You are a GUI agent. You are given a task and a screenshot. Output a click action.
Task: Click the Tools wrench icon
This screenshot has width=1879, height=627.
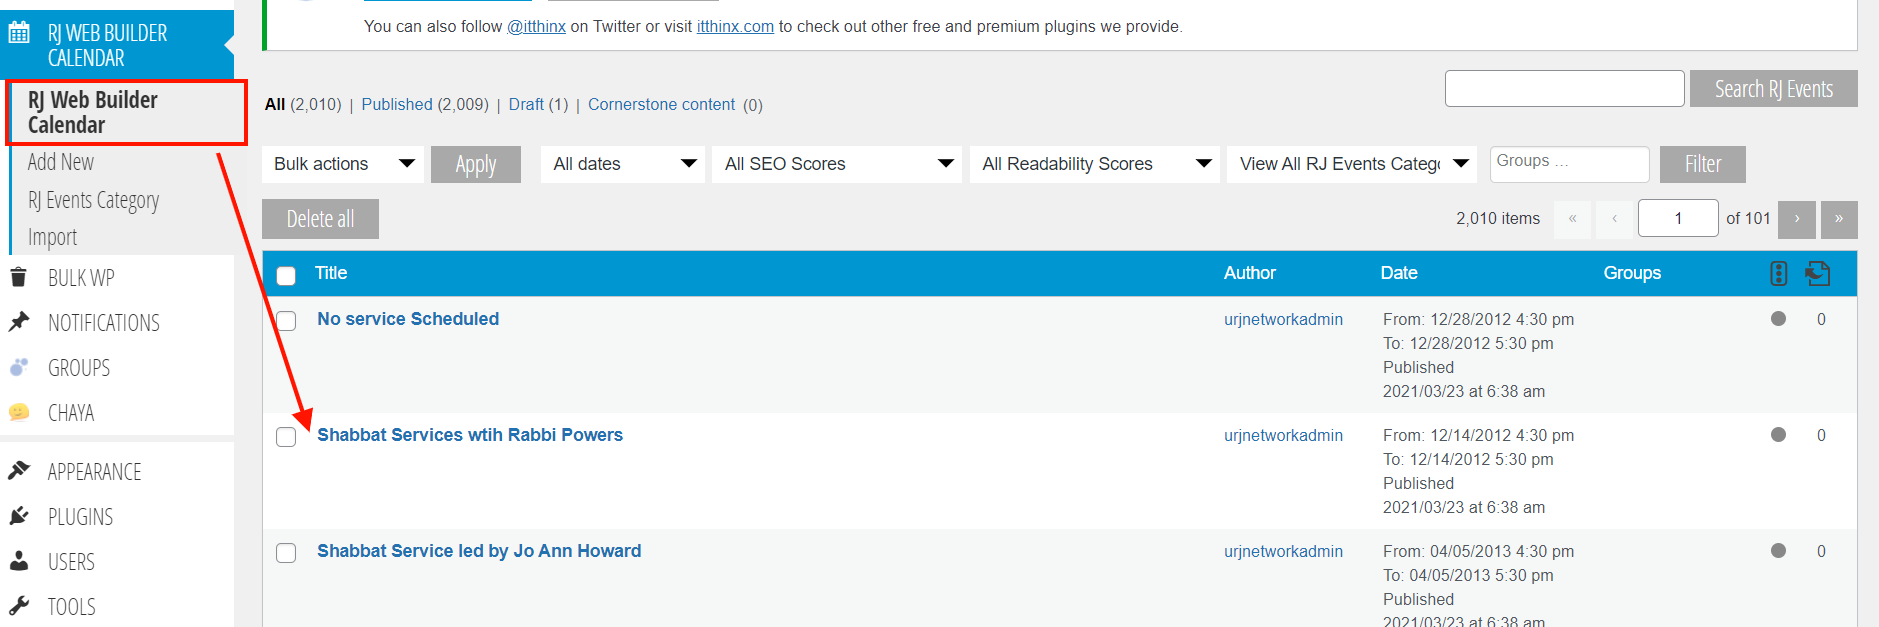point(18,606)
